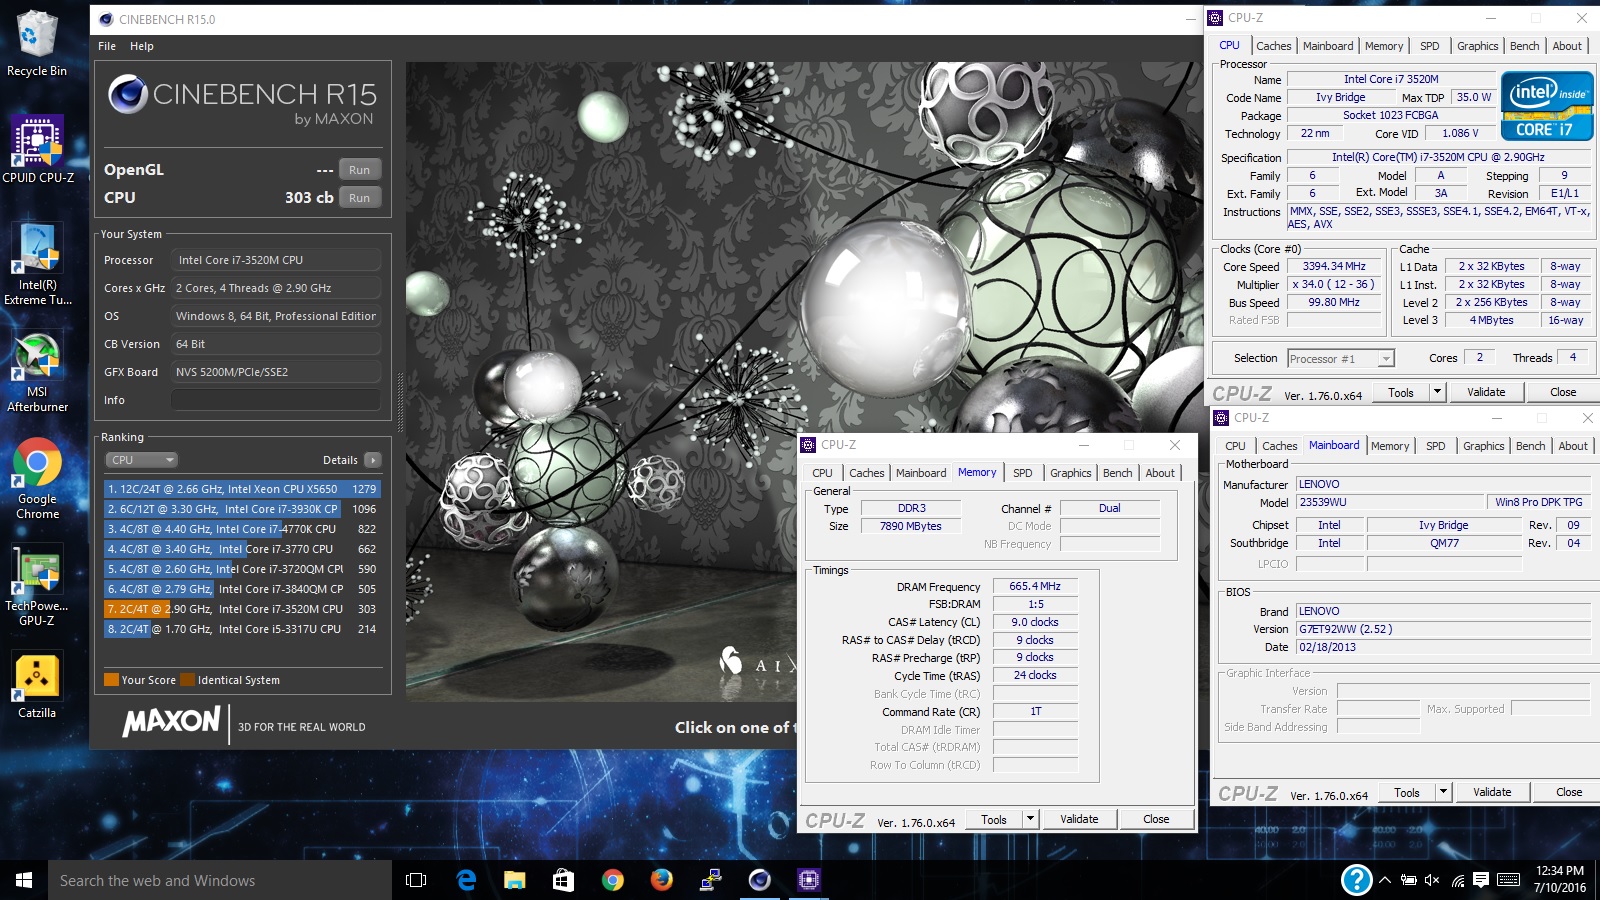Image resolution: width=1600 pixels, height=900 pixels.
Task: Click Close button in Mainboard CPU-Z window
Action: tap(1569, 792)
